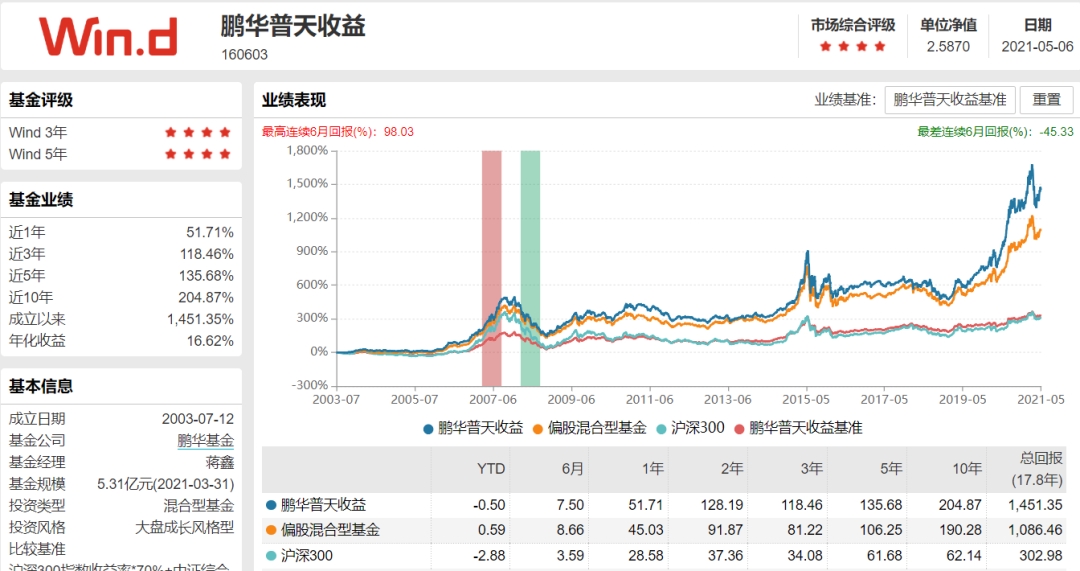Click the Wind 5年 star rating
Viewport: 1080px width, 571px height.
(x=198, y=154)
